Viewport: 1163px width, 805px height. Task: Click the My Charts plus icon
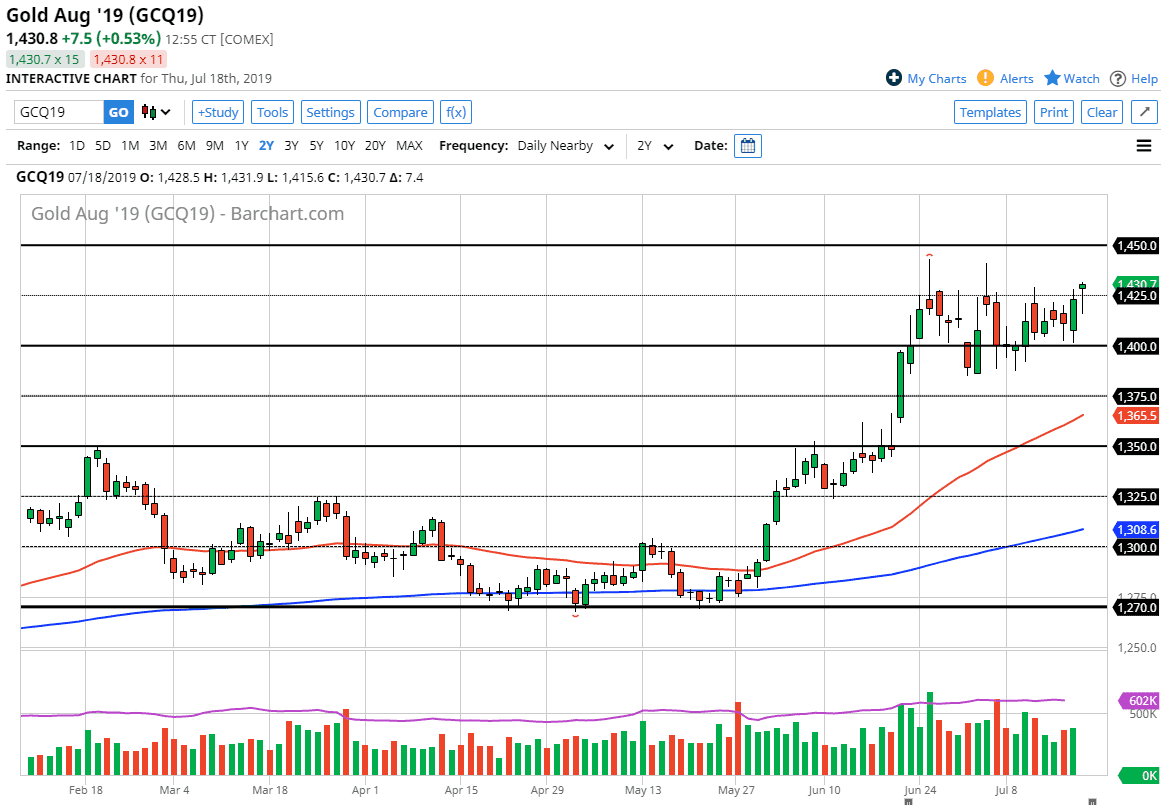[894, 78]
